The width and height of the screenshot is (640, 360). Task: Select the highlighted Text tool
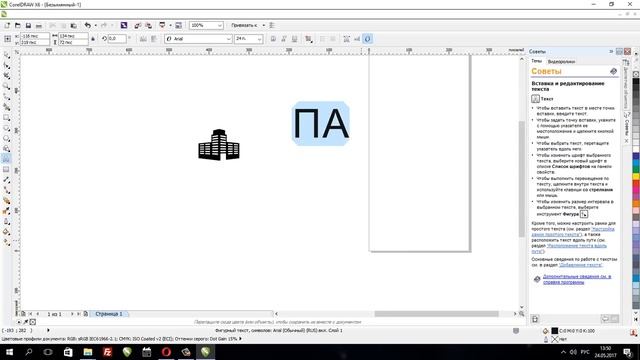pyautogui.click(x=7, y=159)
